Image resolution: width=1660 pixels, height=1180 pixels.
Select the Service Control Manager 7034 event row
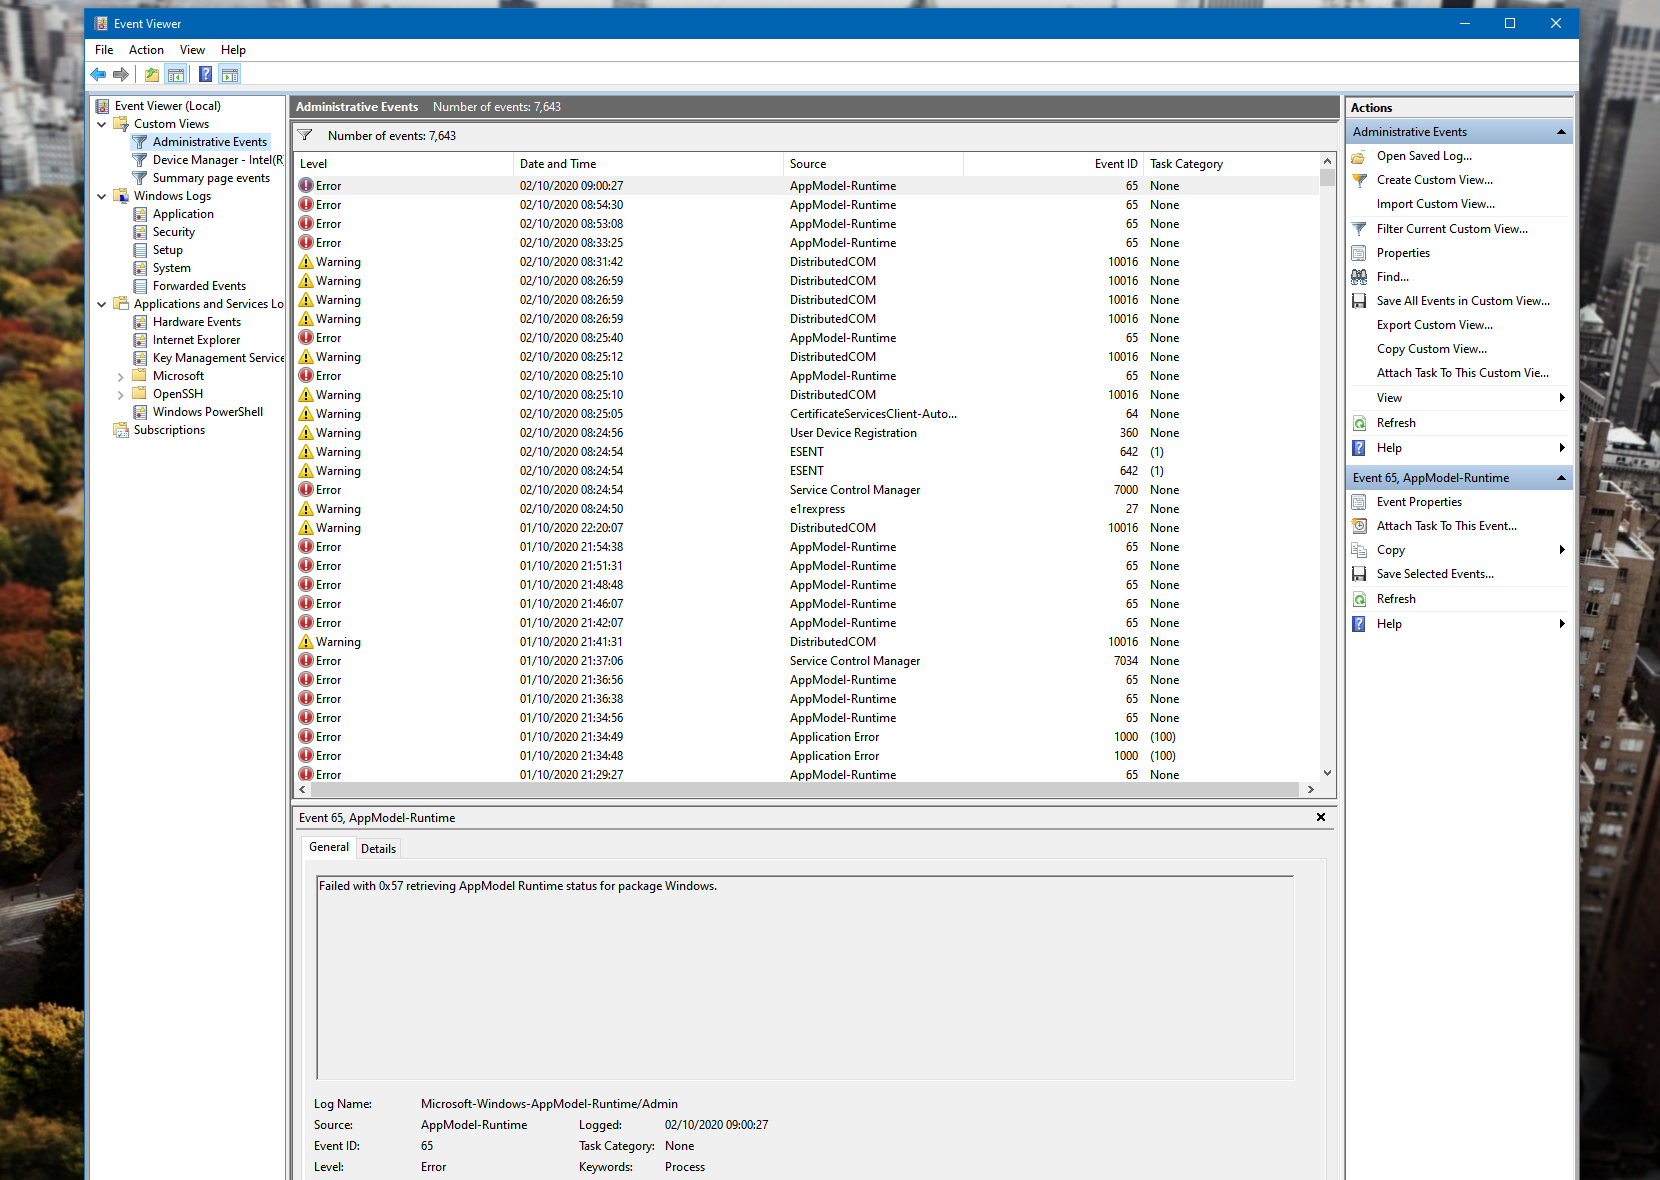pos(807,661)
